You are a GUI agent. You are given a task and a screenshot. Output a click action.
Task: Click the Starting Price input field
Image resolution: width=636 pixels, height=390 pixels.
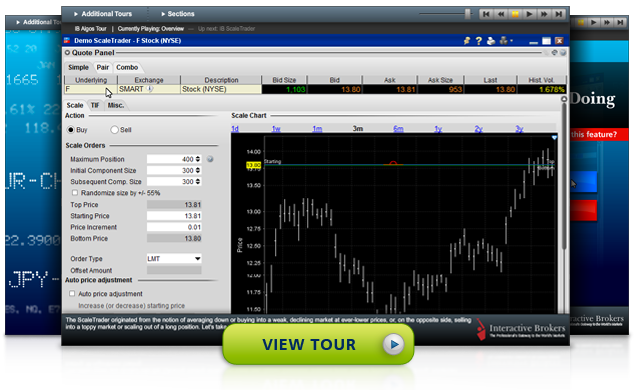pyautogui.click(x=174, y=216)
